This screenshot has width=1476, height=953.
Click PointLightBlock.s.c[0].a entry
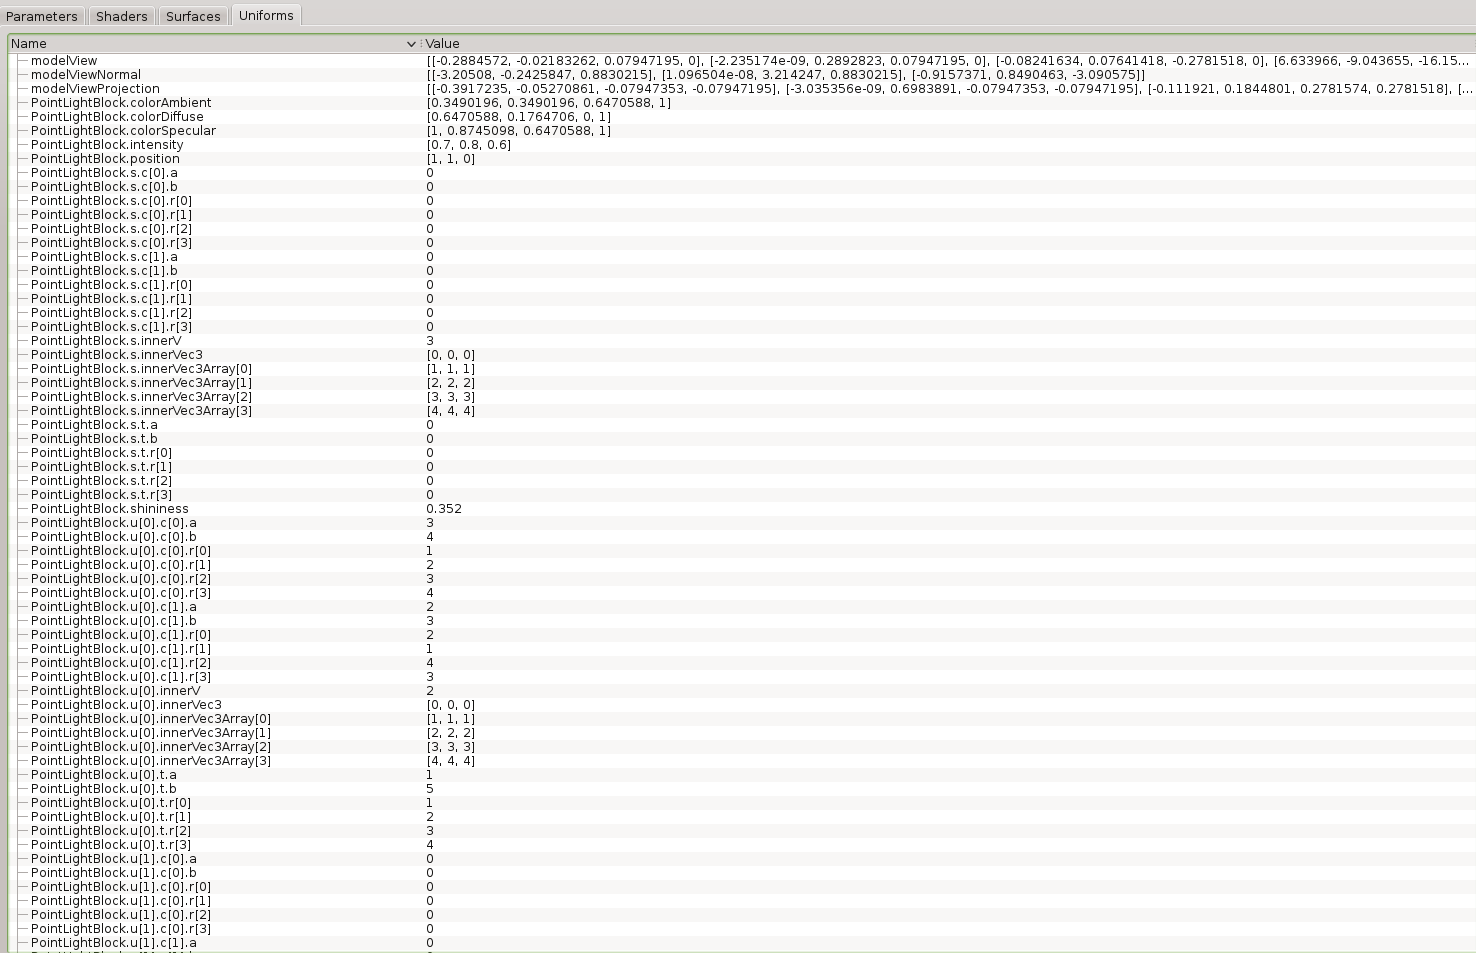coord(741,173)
